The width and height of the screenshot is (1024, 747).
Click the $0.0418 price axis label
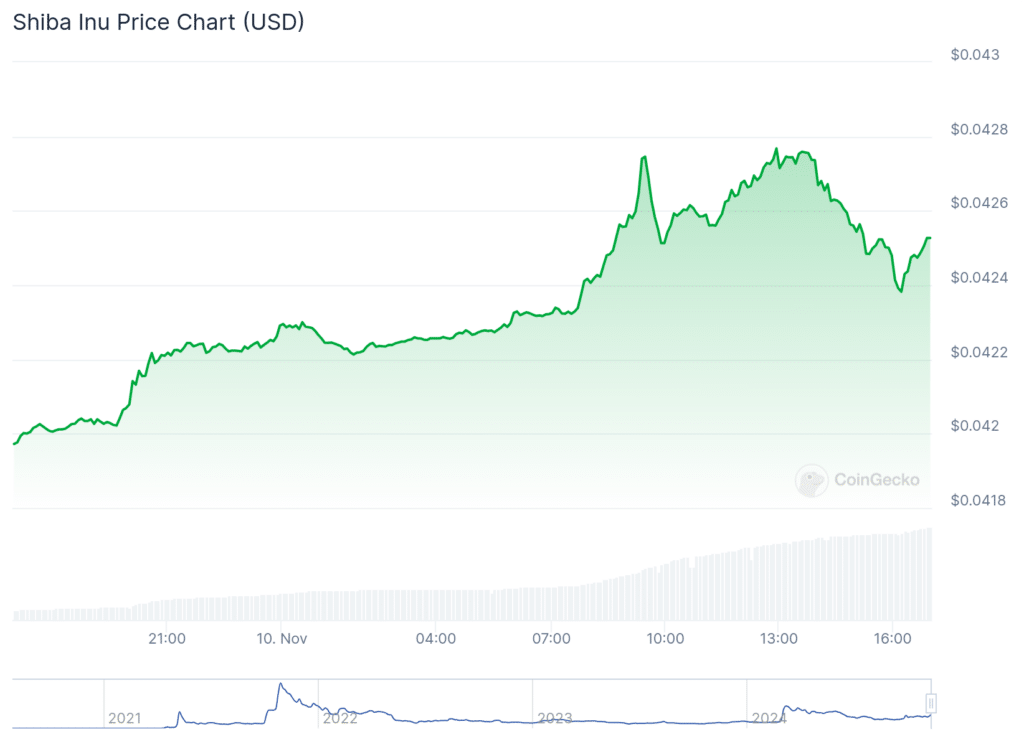[x=979, y=499]
